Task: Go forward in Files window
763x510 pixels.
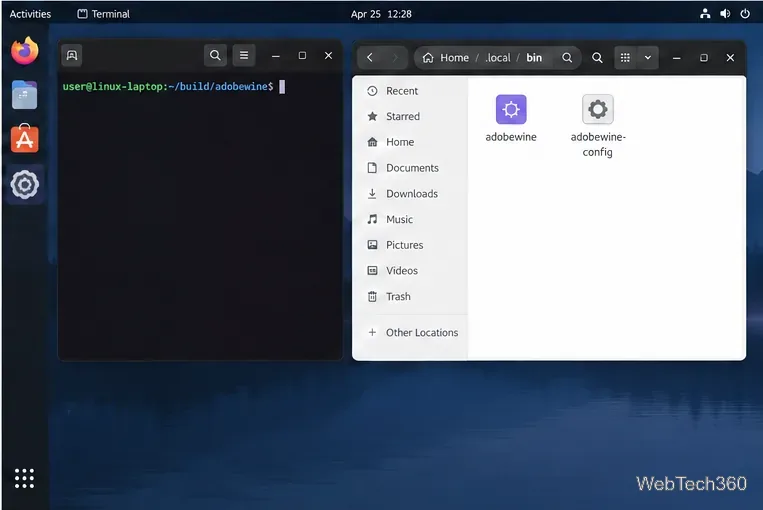Action: [395, 58]
